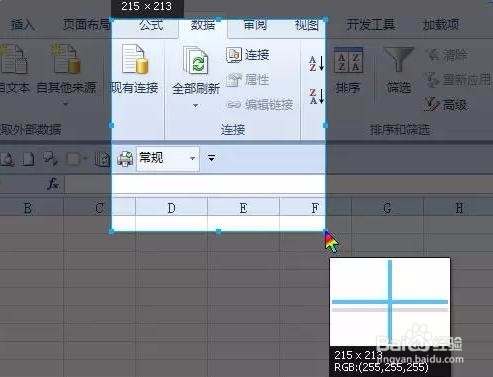Open the 视图 ribbon tab
The height and width of the screenshot is (377, 493).
[x=307, y=25]
